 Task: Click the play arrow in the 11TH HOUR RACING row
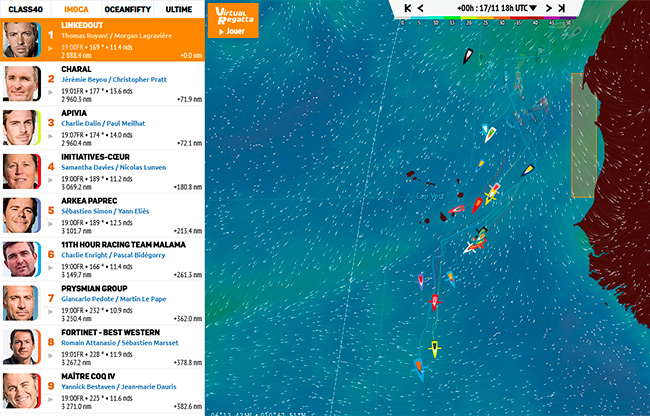pos(51,268)
